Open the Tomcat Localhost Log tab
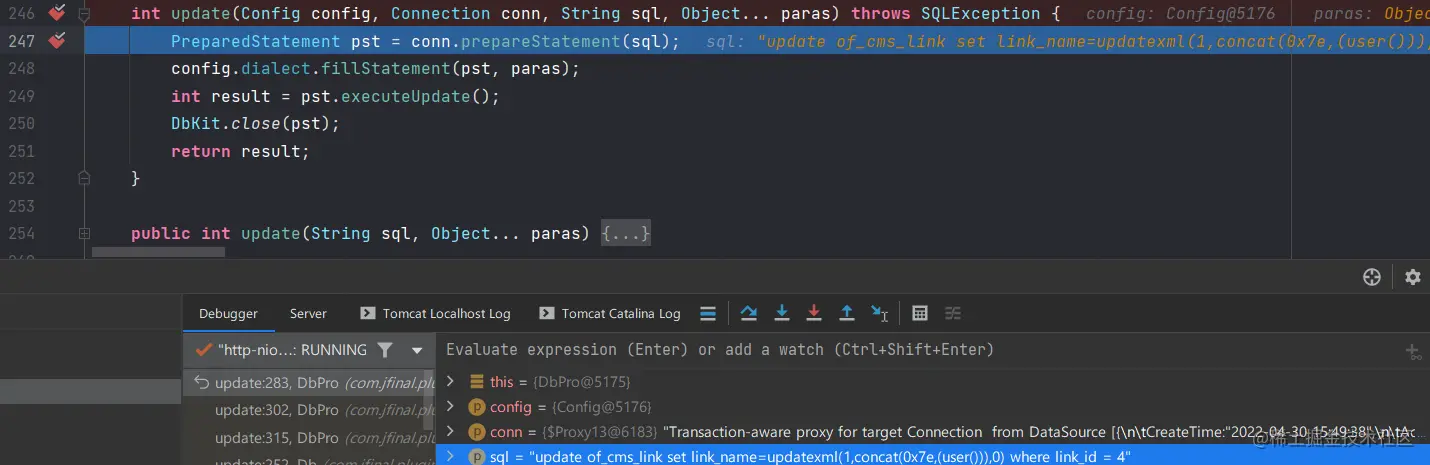This screenshot has height=465, width=1430. (435, 313)
